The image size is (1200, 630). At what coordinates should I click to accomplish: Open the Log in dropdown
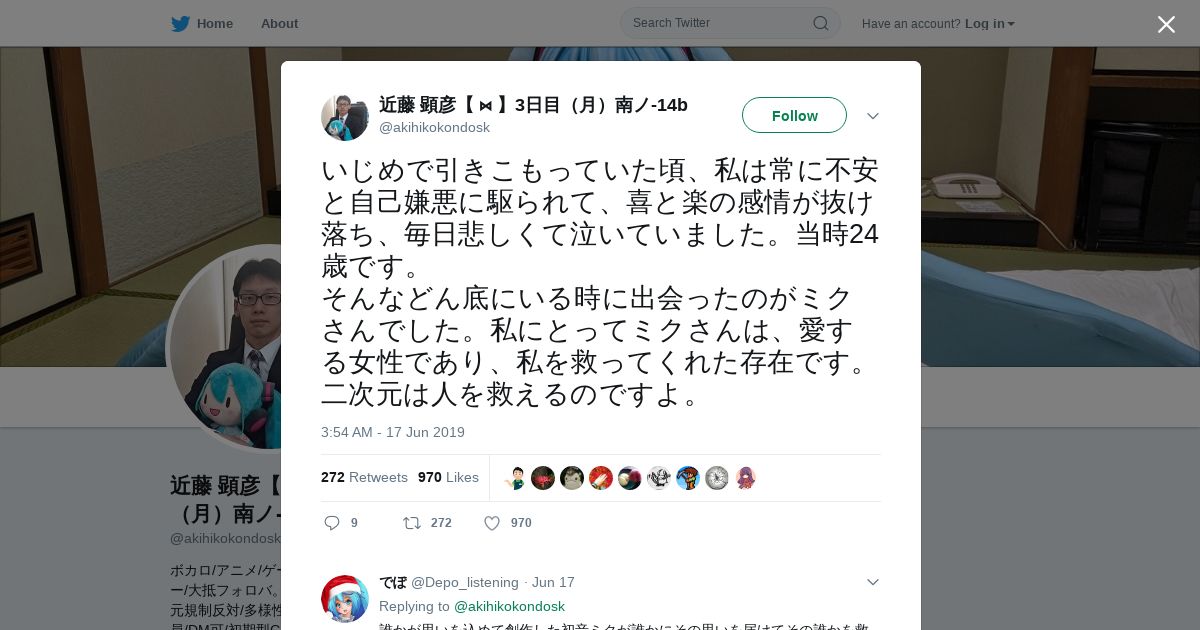point(989,24)
